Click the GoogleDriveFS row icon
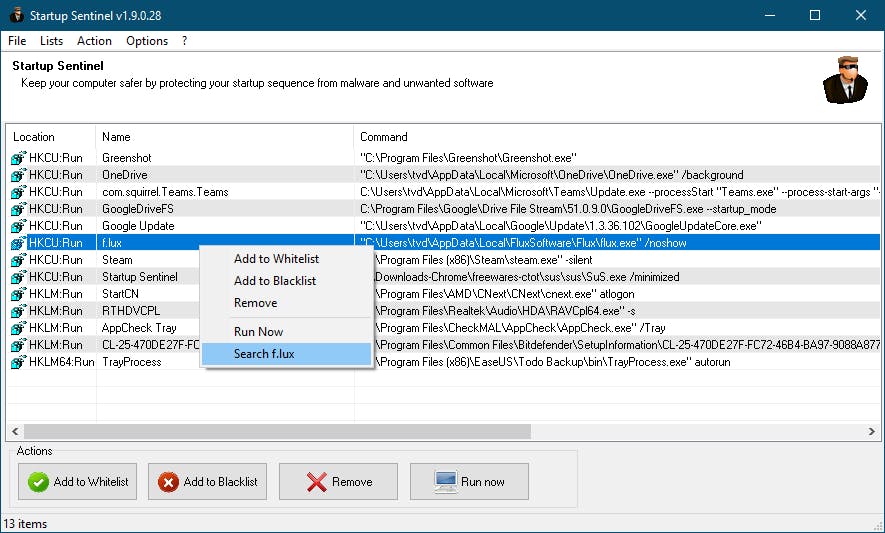 click(19, 209)
